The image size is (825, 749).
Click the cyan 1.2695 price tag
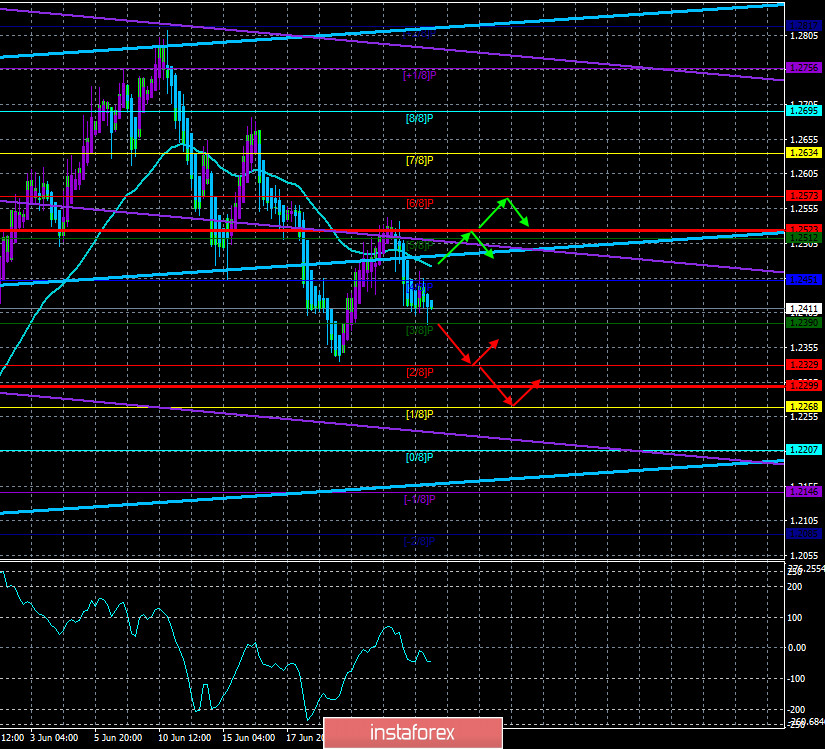804,112
